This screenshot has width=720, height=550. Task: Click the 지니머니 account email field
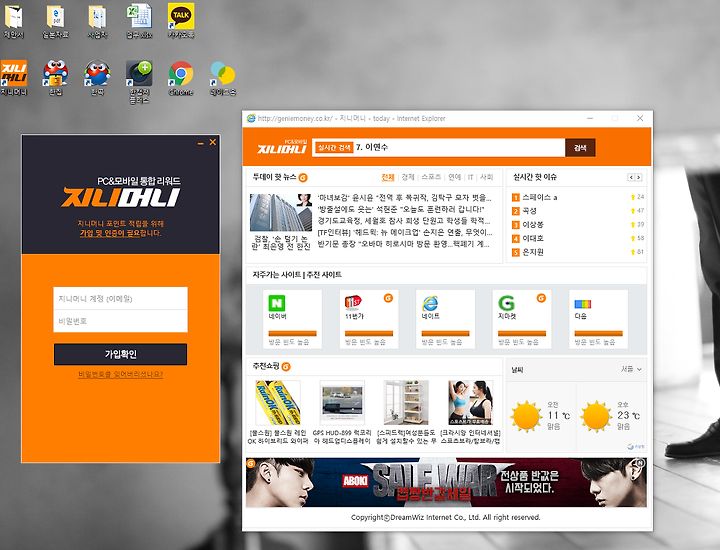coord(120,298)
